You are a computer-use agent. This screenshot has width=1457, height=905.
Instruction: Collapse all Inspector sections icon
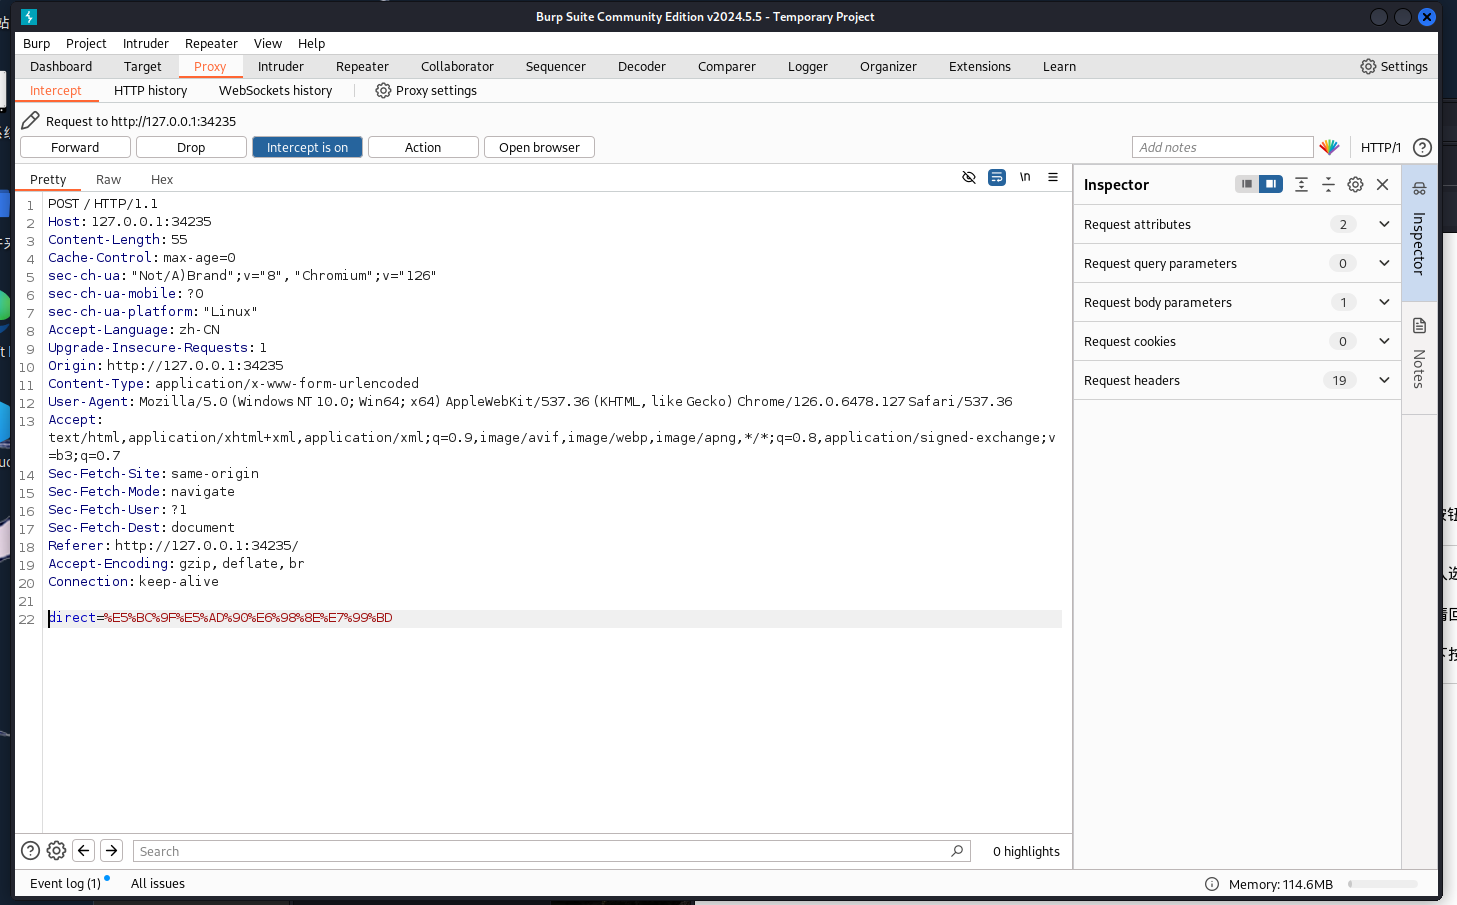[x=1328, y=184]
